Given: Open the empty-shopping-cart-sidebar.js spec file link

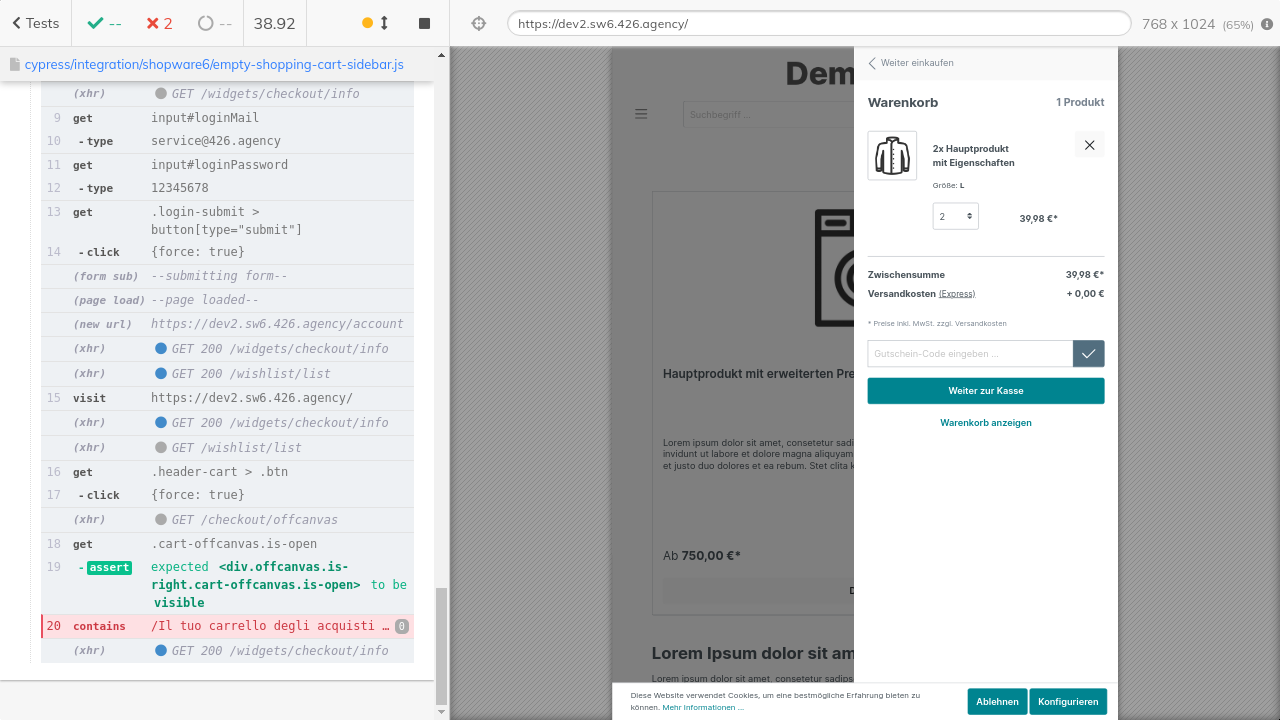Looking at the screenshot, I should pos(214,64).
